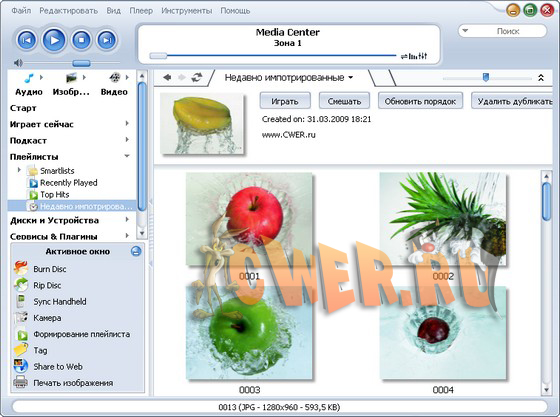Open the Файл menu

(21, 11)
